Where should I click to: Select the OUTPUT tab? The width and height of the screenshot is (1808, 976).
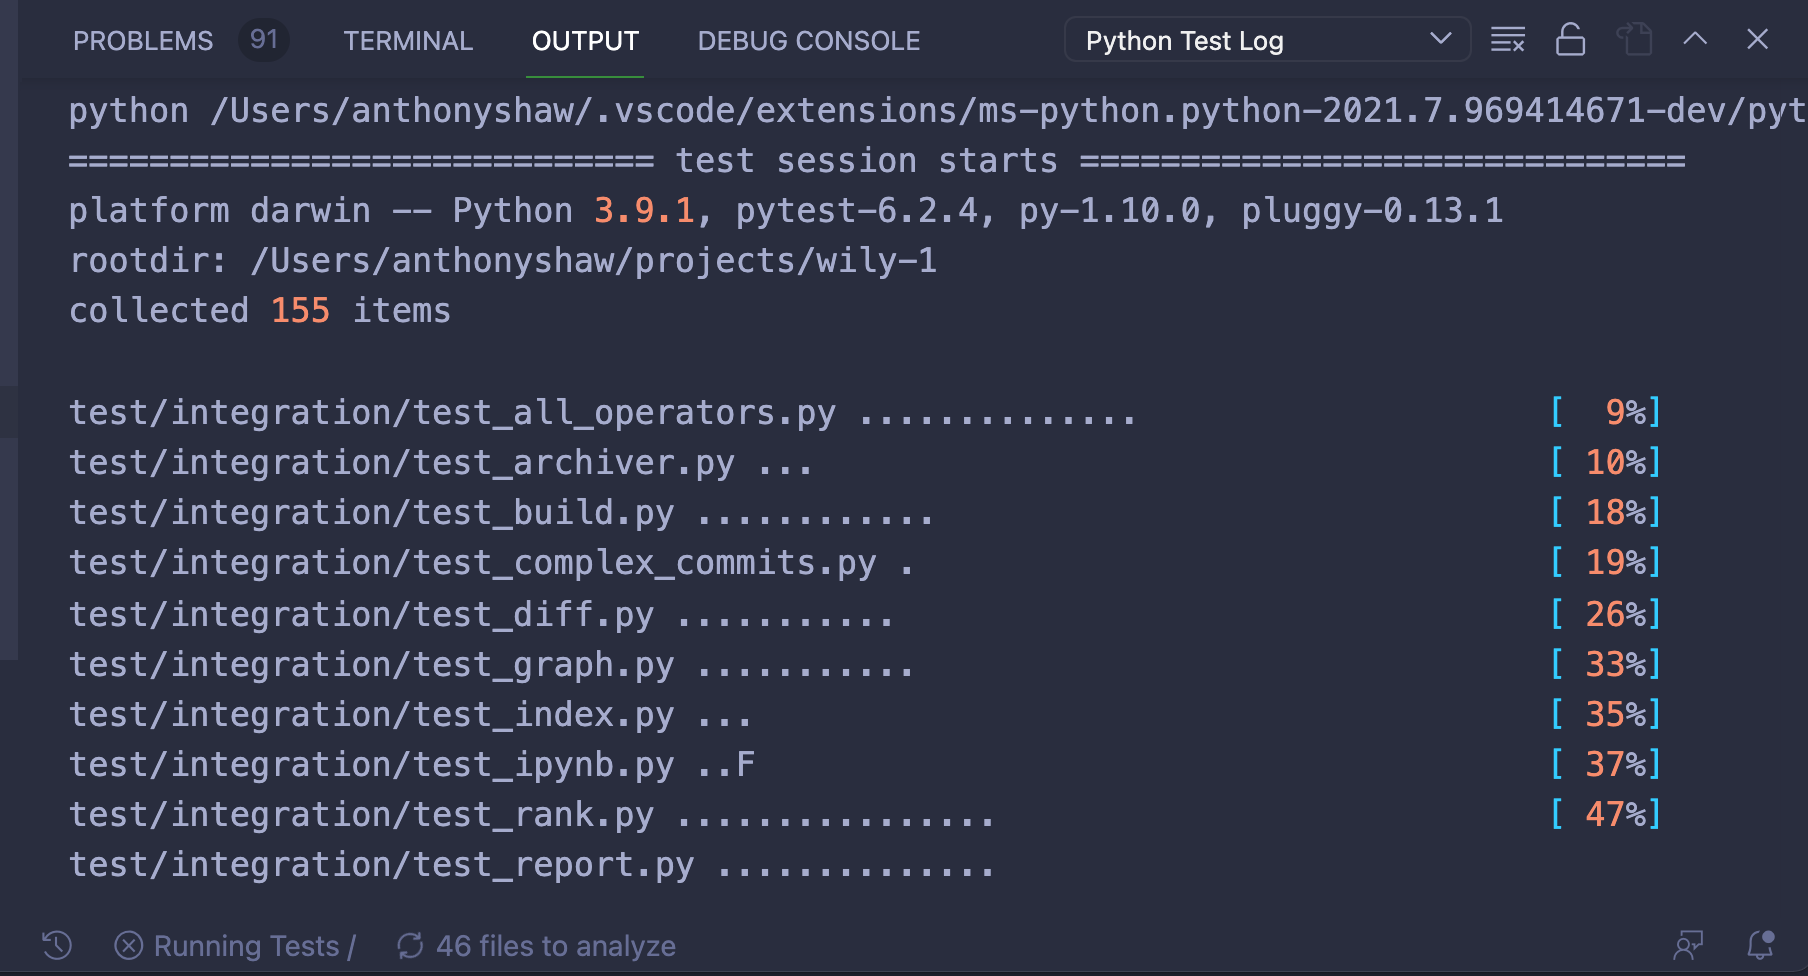click(584, 40)
